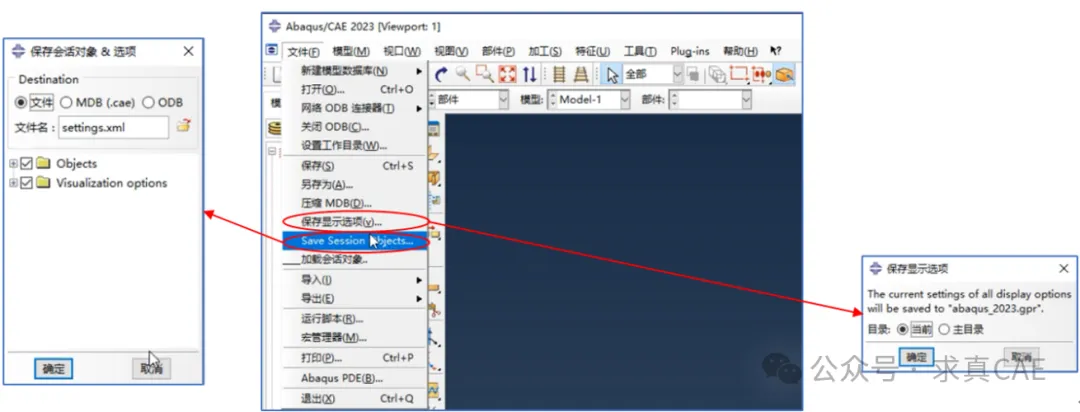This screenshot has width=1080, height=412.
Task: Uncheck the Visualization options checkbox
Action: 27,183
